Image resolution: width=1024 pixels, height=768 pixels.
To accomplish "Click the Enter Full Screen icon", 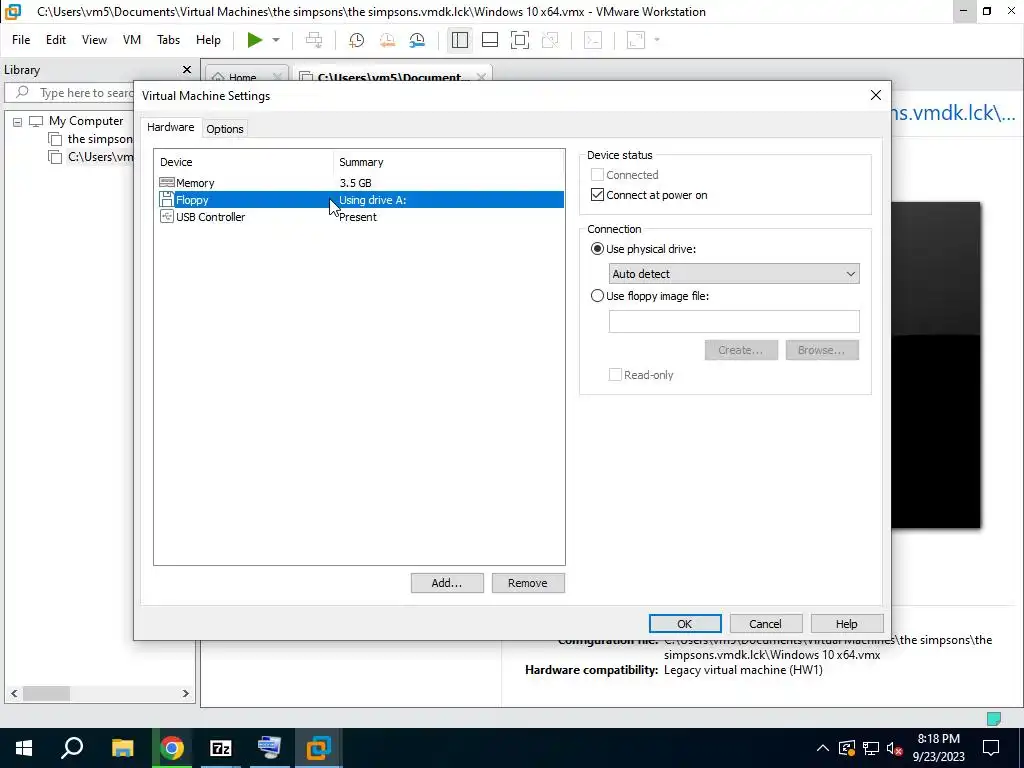I will (x=520, y=40).
